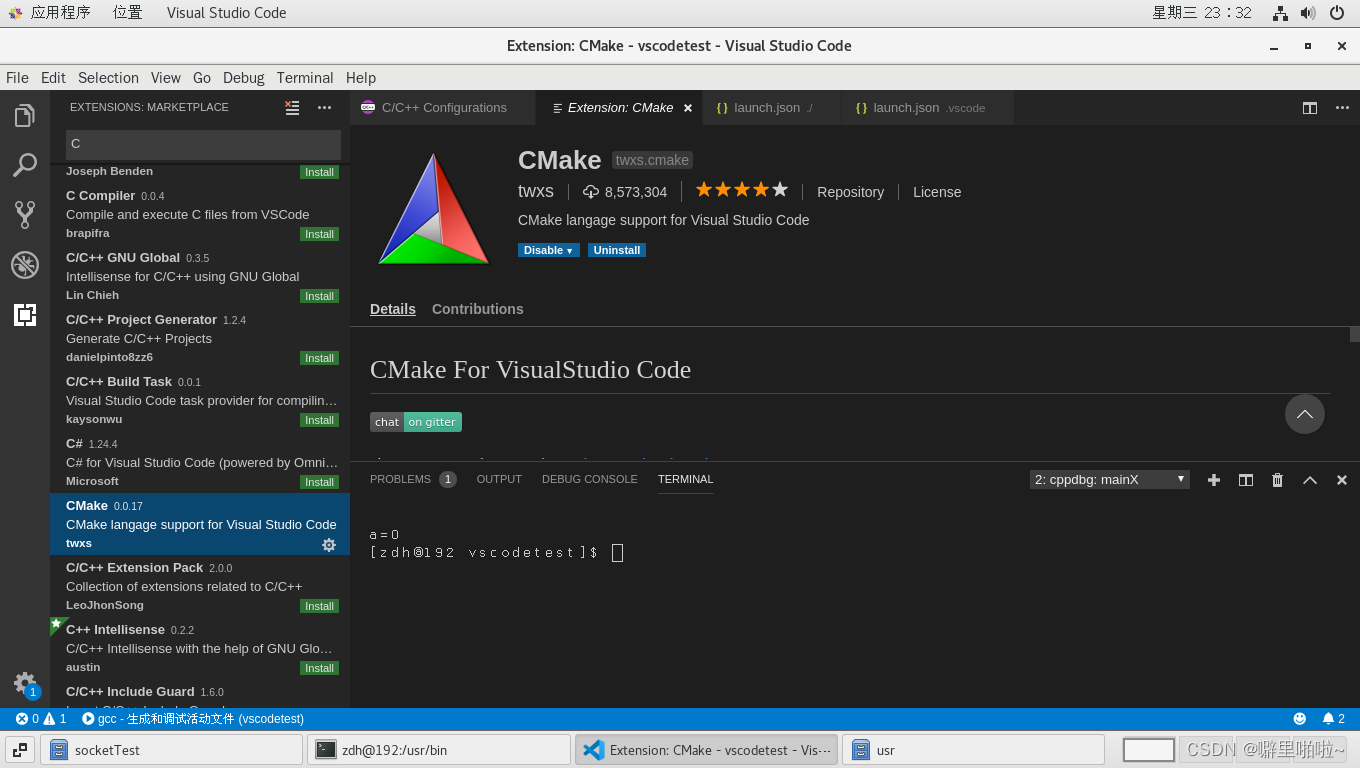Click errors and warnings count in status bar
Screen dimensions: 1360x768
click(x=41, y=719)
